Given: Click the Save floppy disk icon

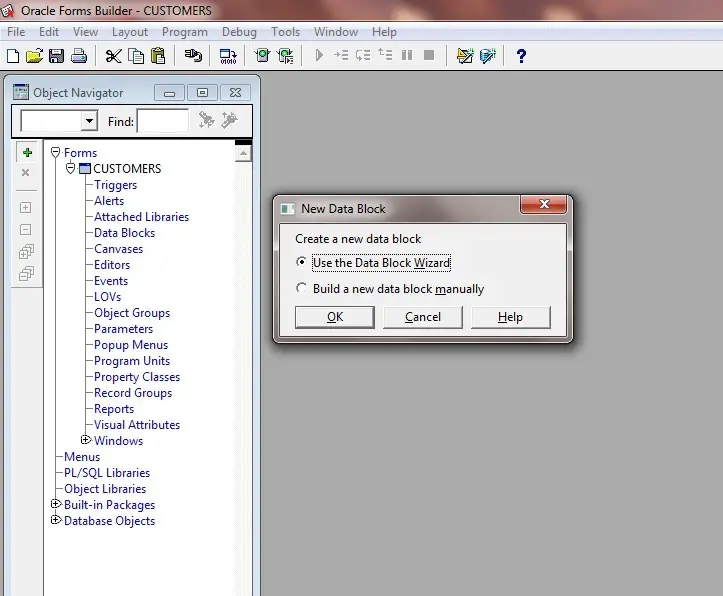Looking at the screenshot, I should [56, 56].
